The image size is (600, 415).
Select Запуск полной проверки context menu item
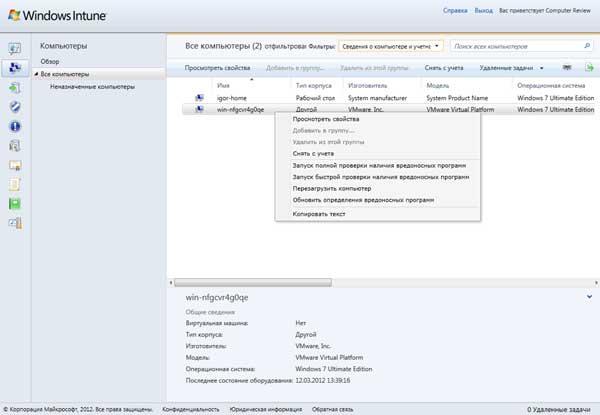point(379,165)
